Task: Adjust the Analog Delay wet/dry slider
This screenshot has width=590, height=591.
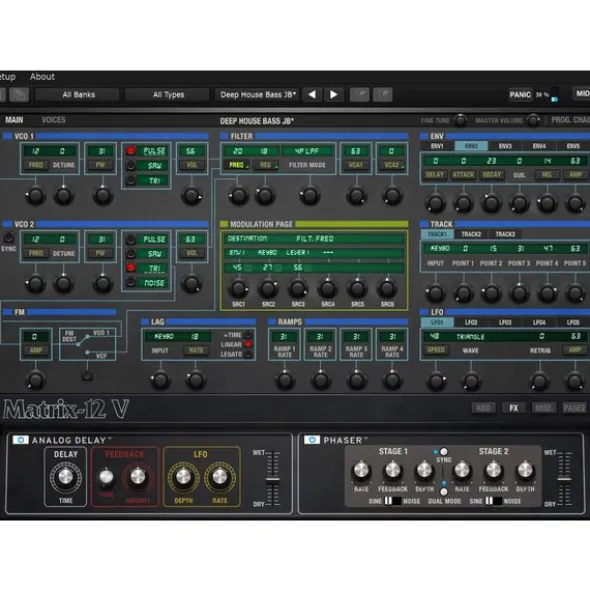Action: (x=273, y=479)
